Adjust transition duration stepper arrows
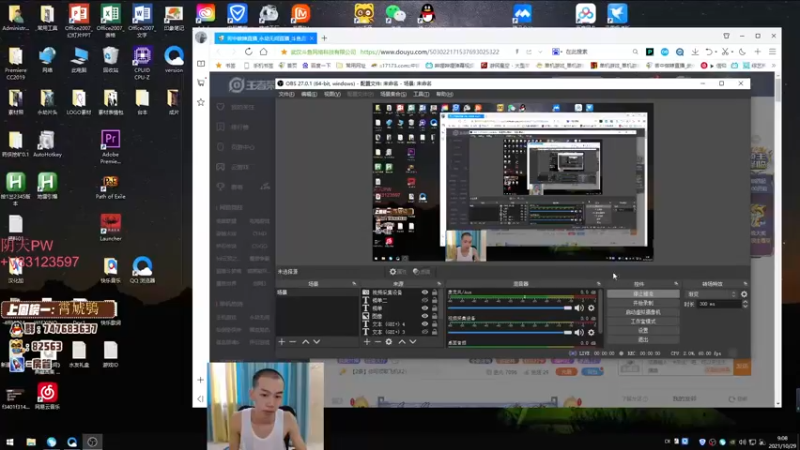The height and width of the screenshot is (450, 800). [x=745, y=304]
